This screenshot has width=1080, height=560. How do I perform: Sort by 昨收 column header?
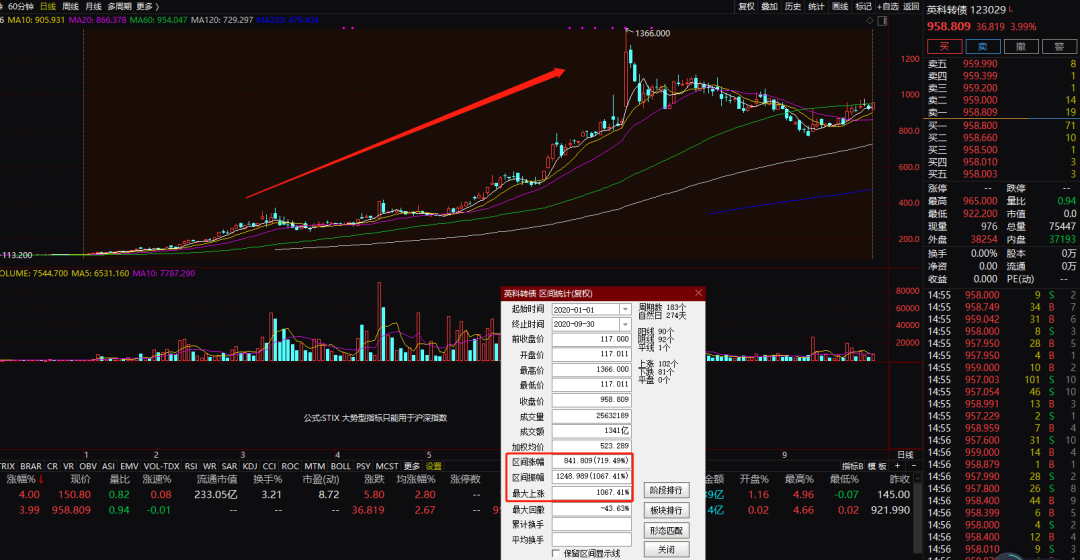[x=900, y=479]
